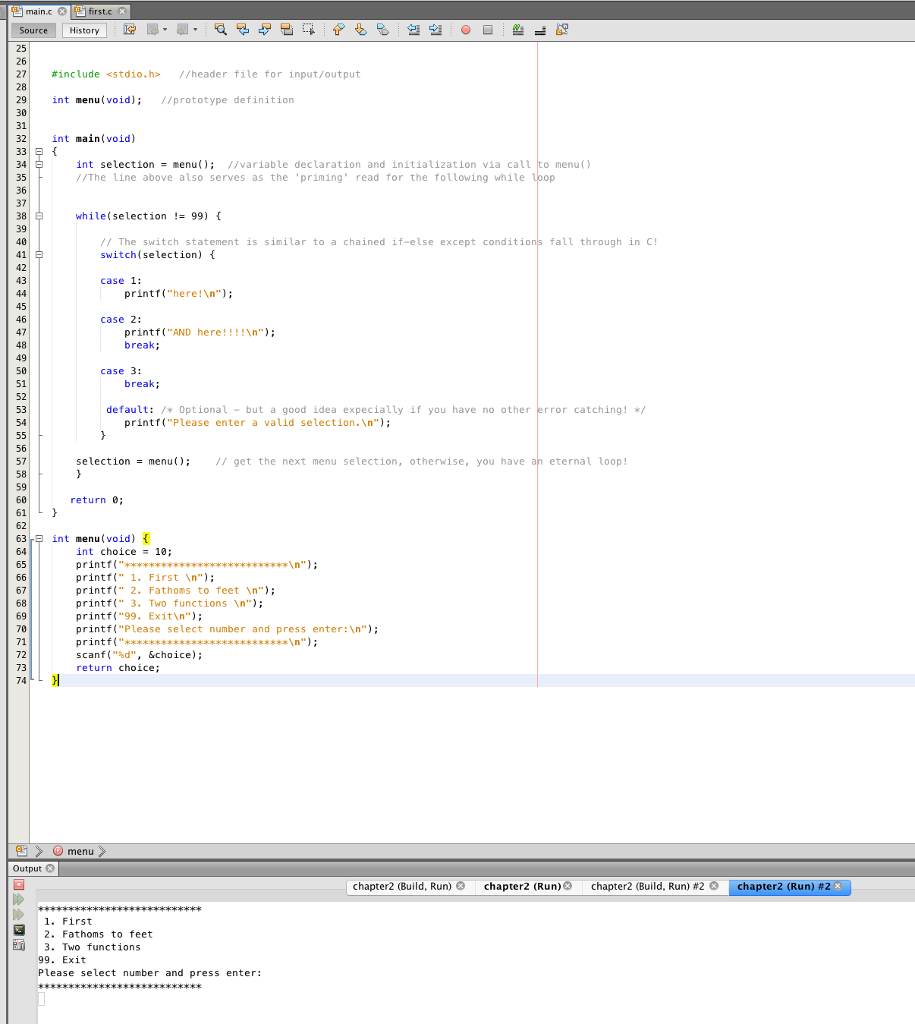The width and height of the screenshot is (915, 1024).
Task: Click the lower green Re-run icon
Action: coord(19,914)
